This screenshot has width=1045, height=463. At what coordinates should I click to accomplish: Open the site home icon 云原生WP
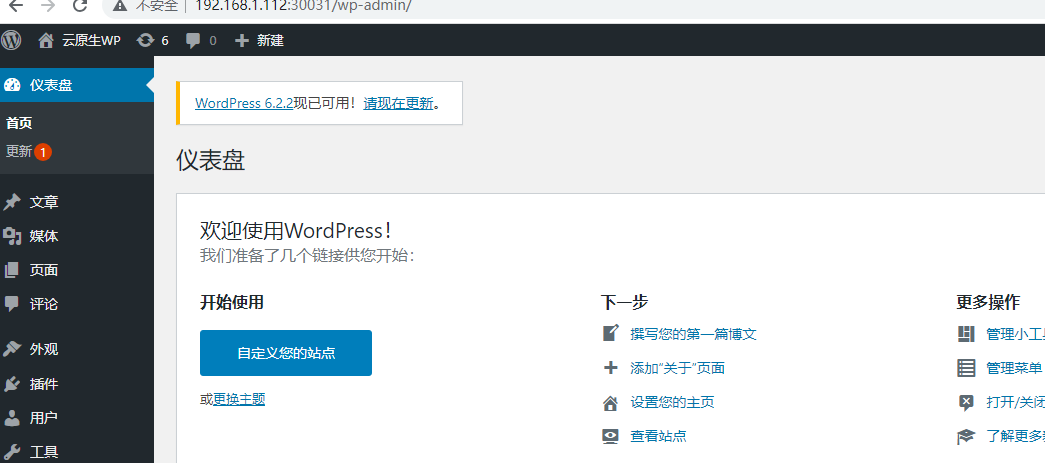point(46,41)
